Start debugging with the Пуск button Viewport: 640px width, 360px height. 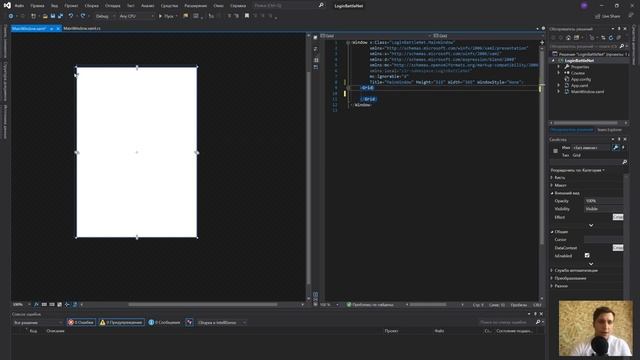coord(167,16)
